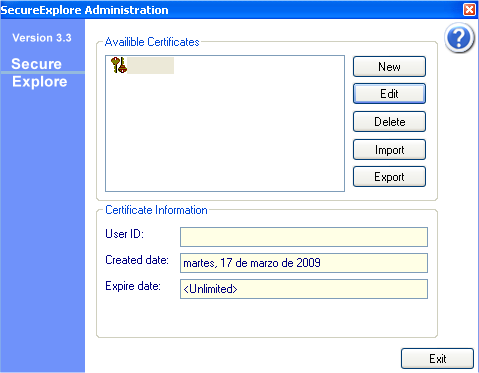Click the Version 3.3 label

click(42, 38)
